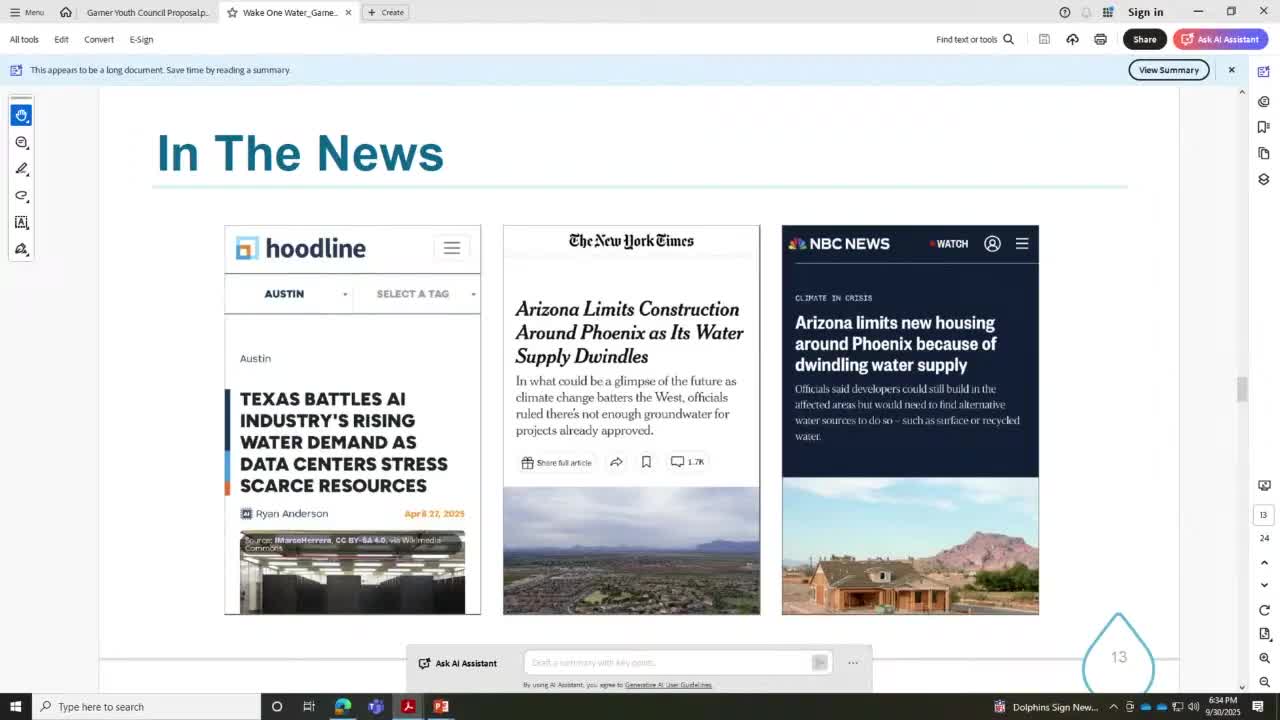Viewport: 1280px width, 720px height.
Task: Go to next page down arrow
Action: (x=1264, y=585)
